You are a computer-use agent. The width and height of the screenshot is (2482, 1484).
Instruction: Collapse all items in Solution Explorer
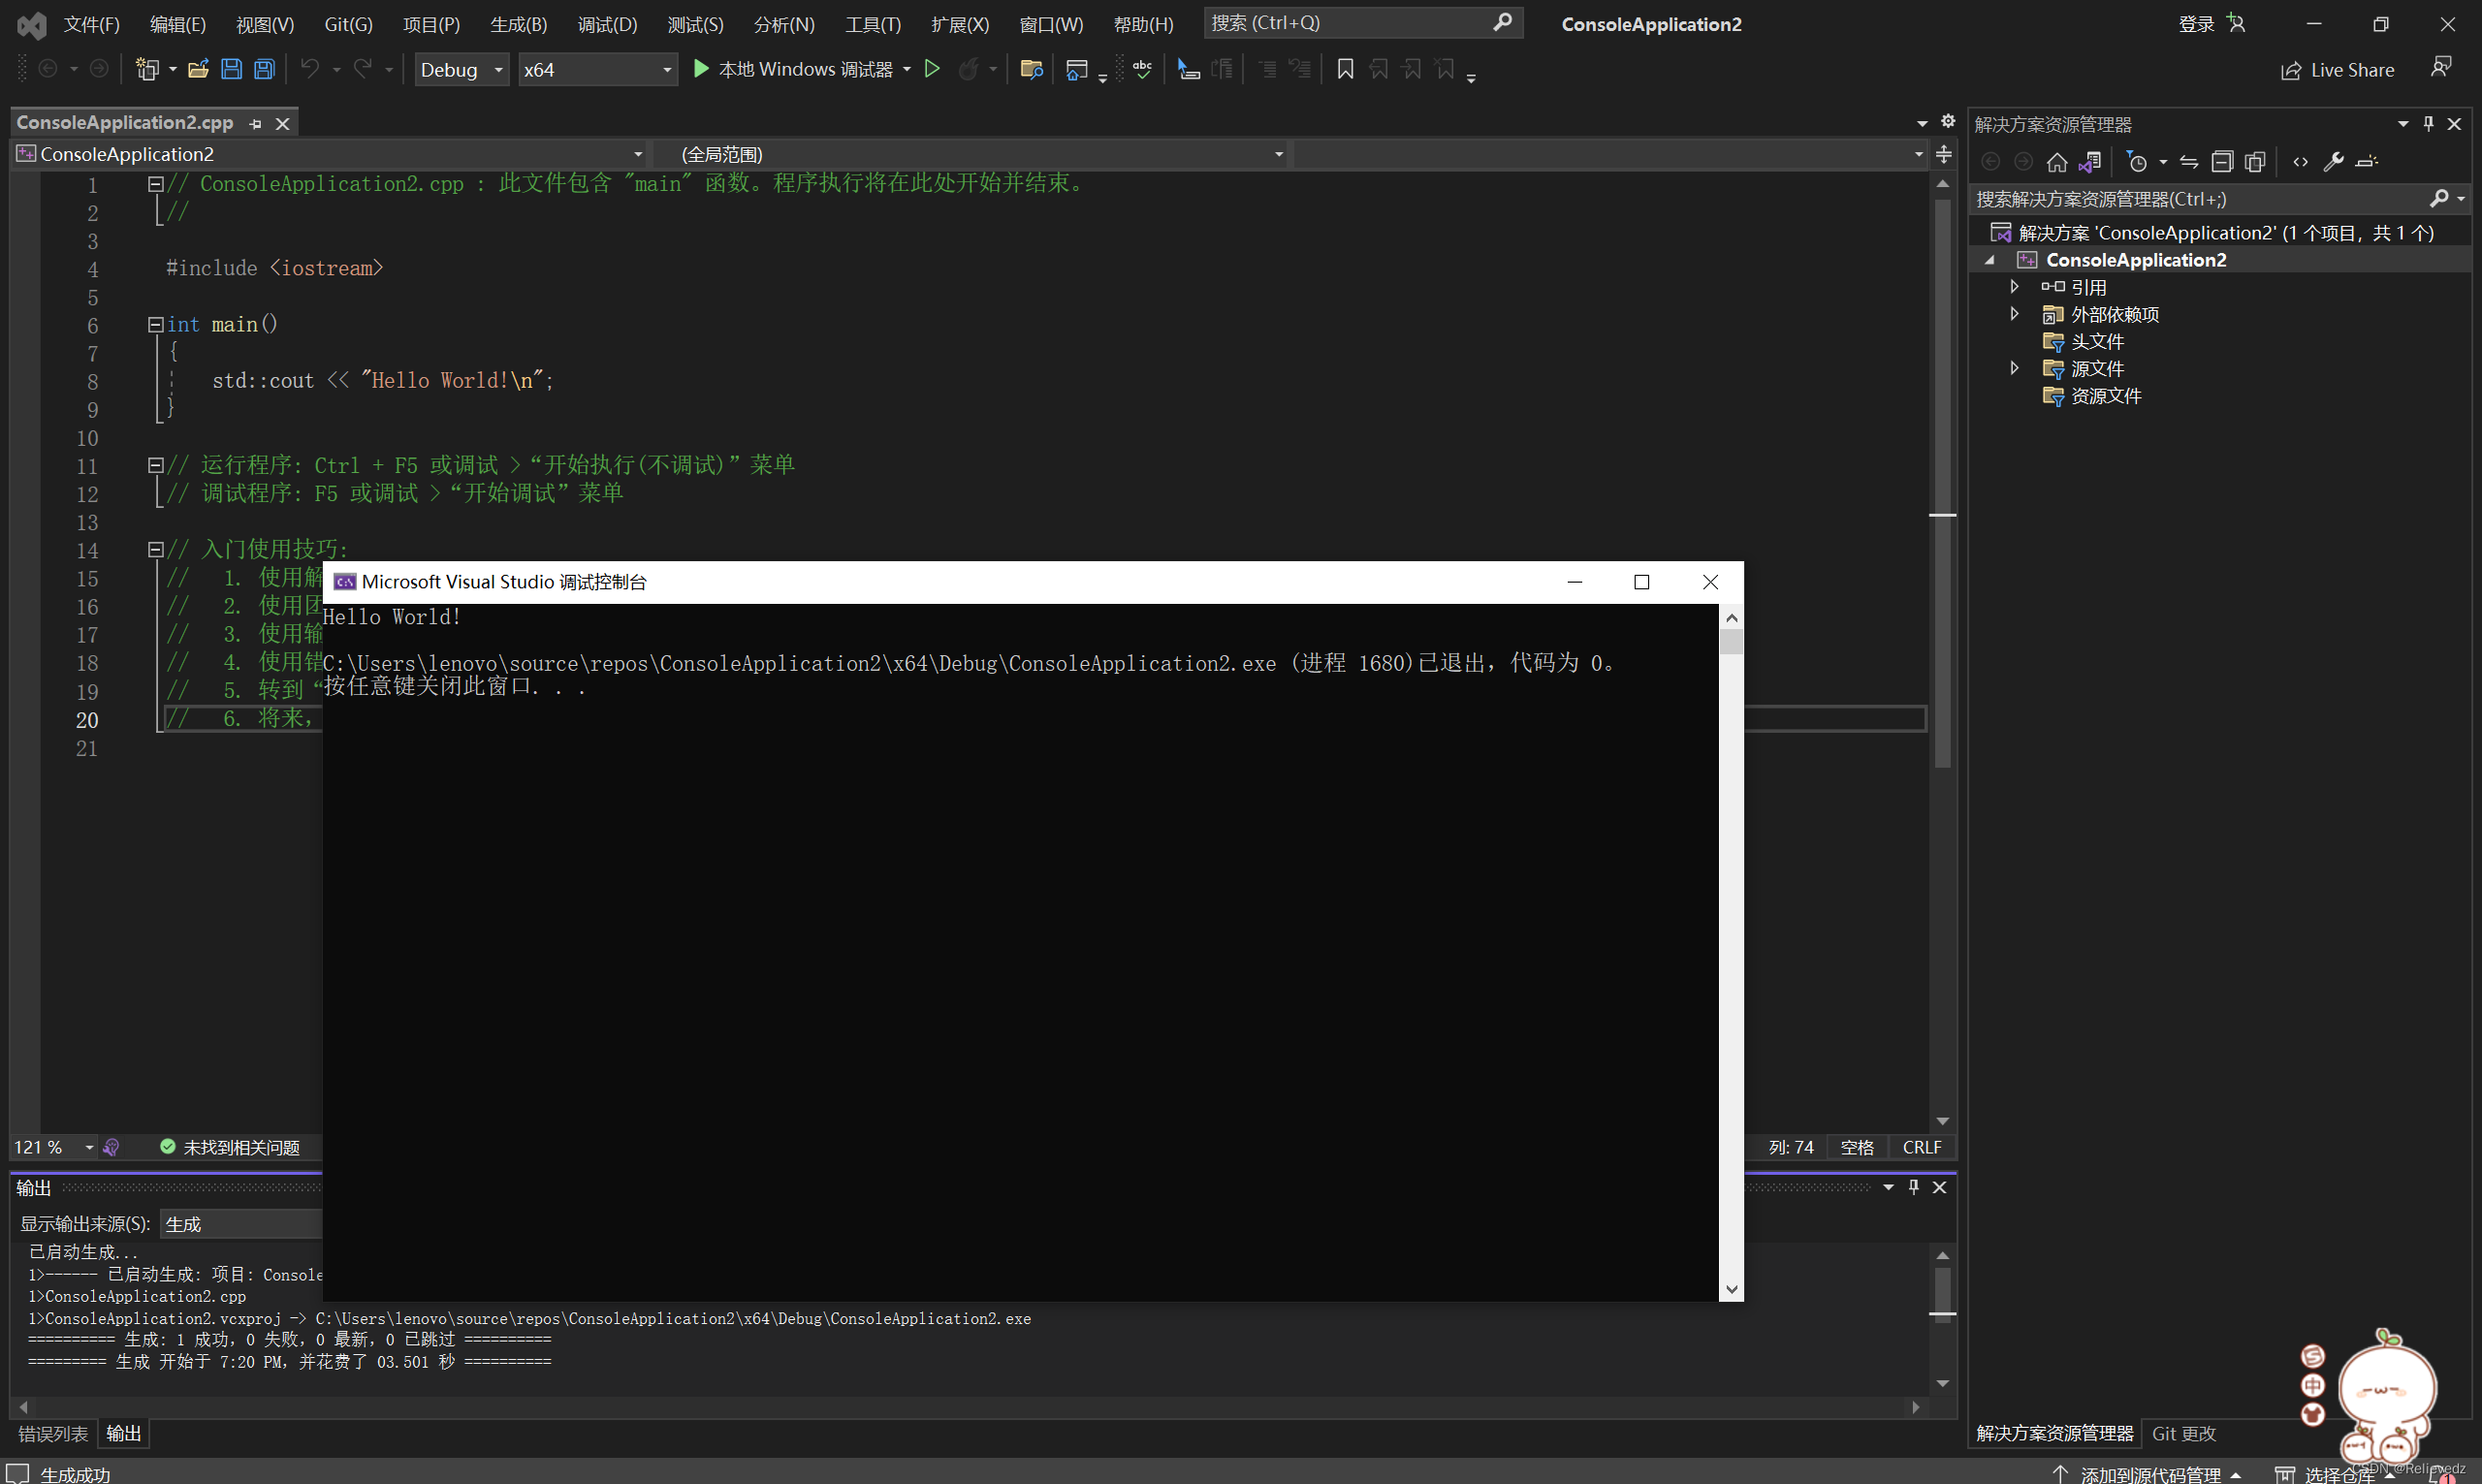pyautogui.click(x=2222, y=161)
